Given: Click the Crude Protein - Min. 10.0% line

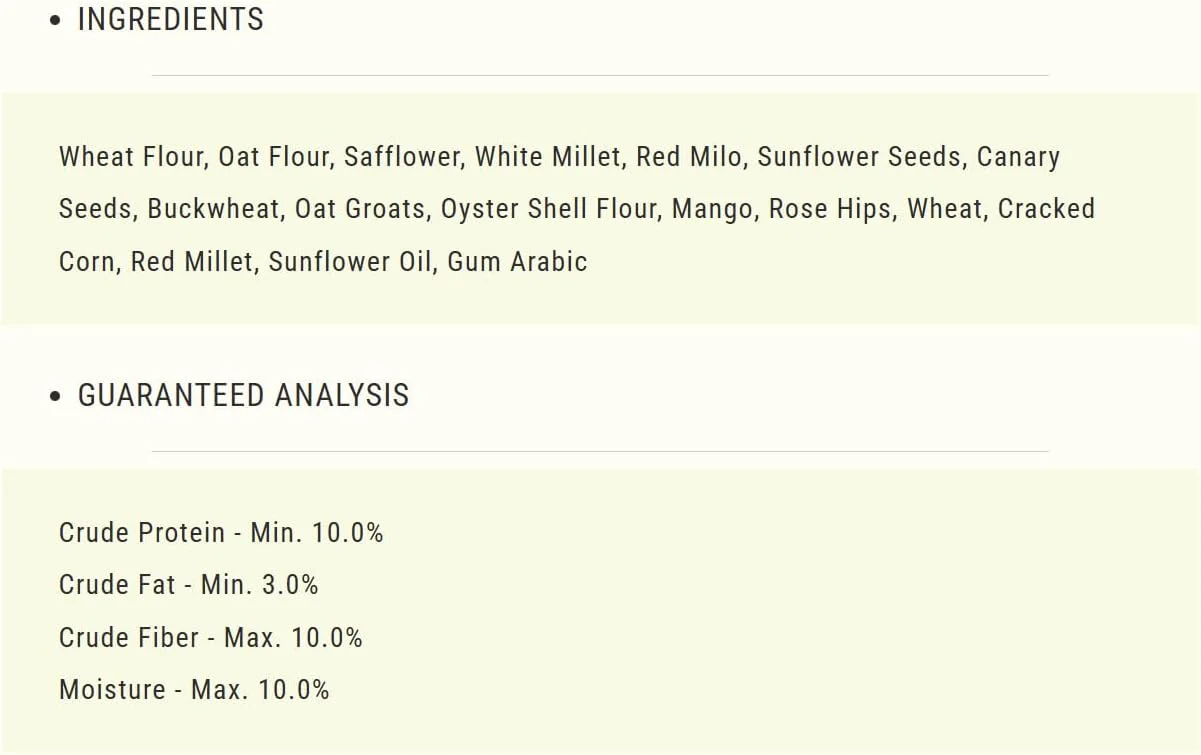Looking at the screenshot, I should (x=221, y=533).
